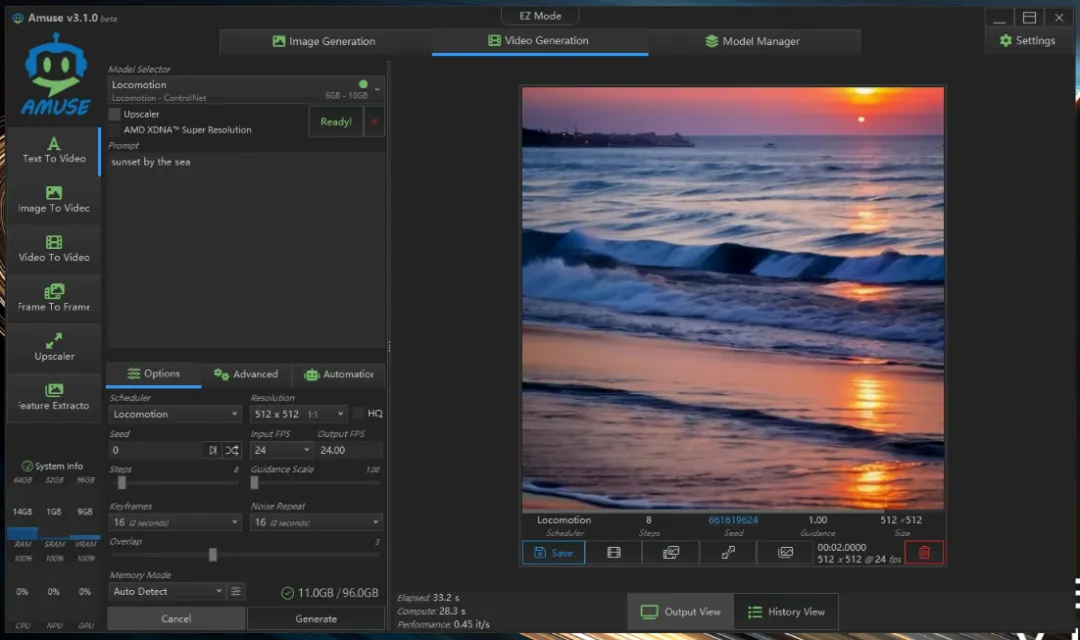Viewport: 1080px width, 640px height.
Task: Select Image To Video in the sidebar
Action: pos(54,199)
